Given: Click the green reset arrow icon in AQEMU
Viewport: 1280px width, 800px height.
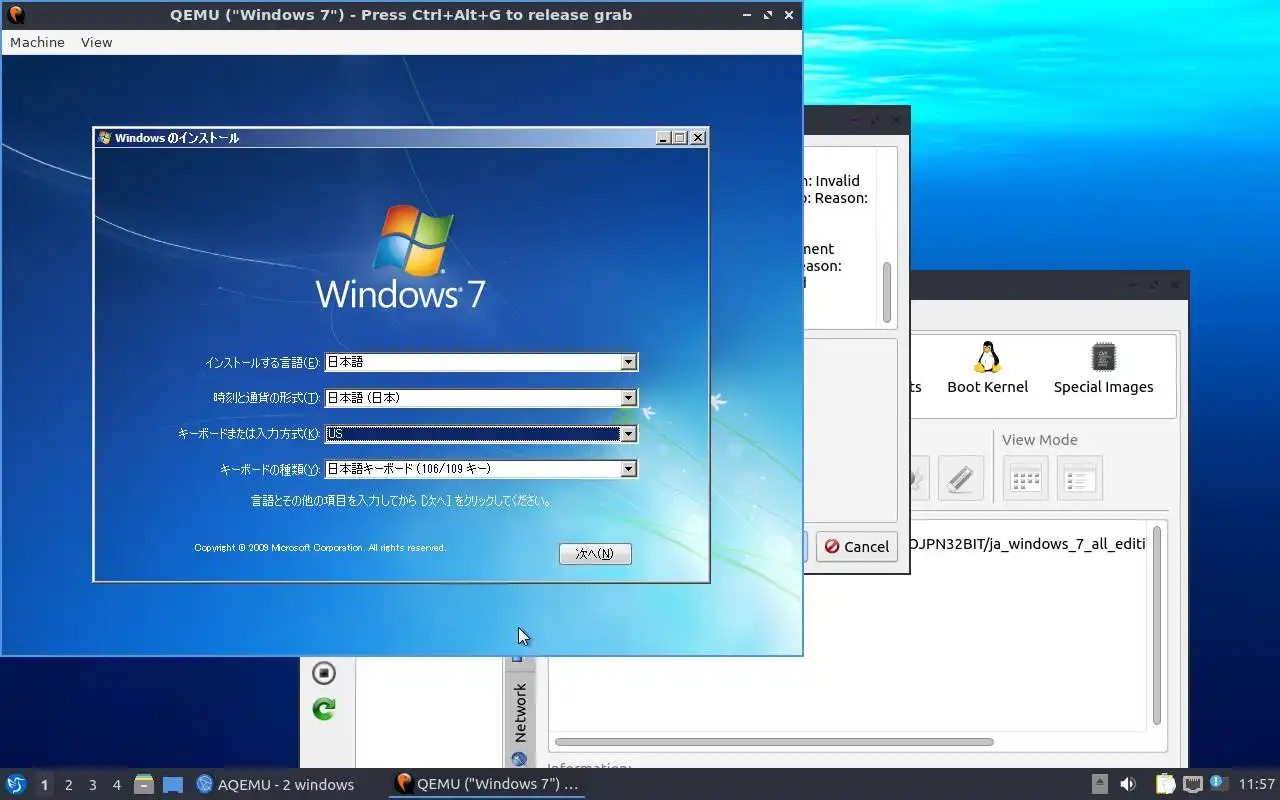Looking at the screenshot, I should (x=323, y=709).
